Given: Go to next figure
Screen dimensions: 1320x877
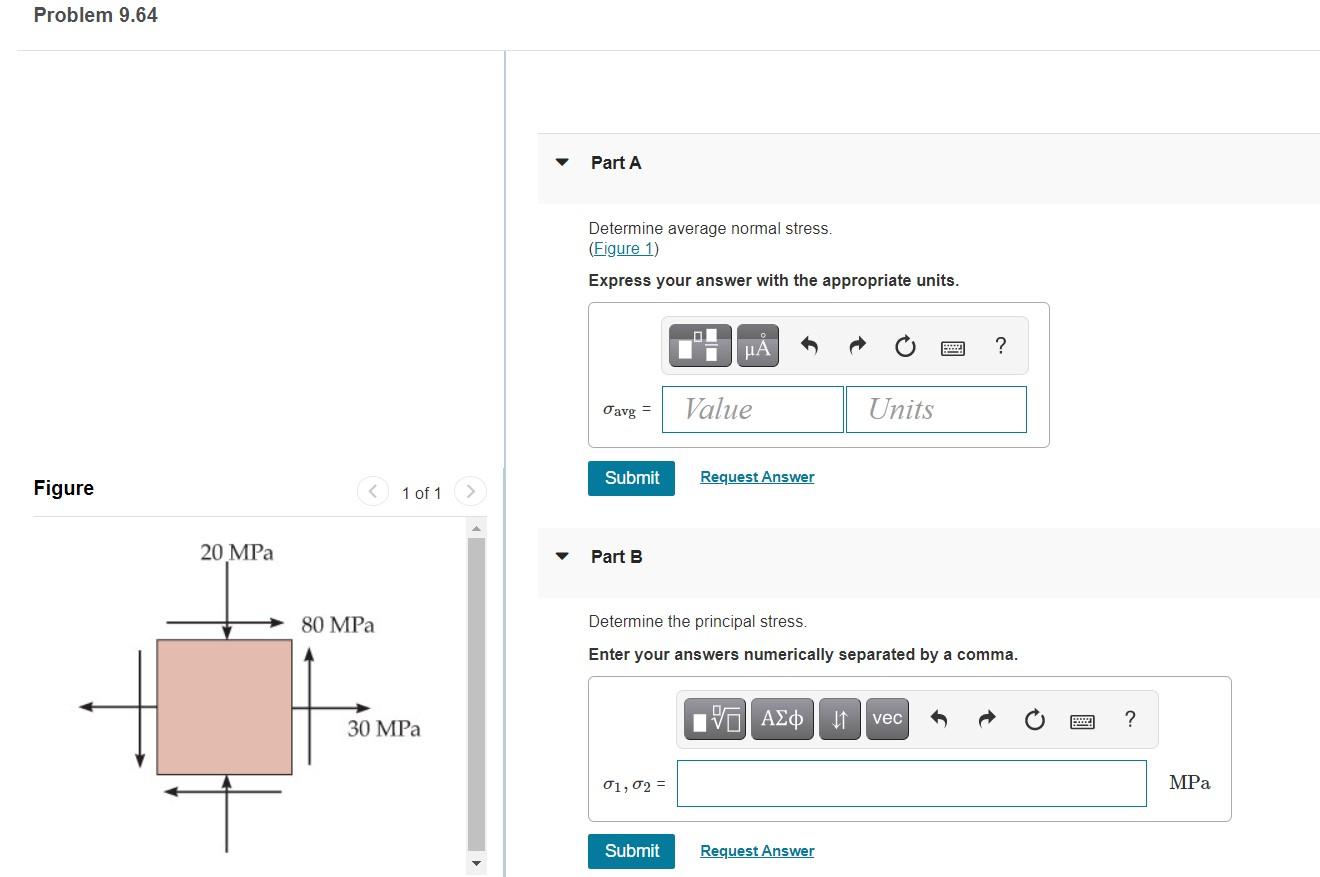Looking at the screenshot, I should click(x=470, y=492).
